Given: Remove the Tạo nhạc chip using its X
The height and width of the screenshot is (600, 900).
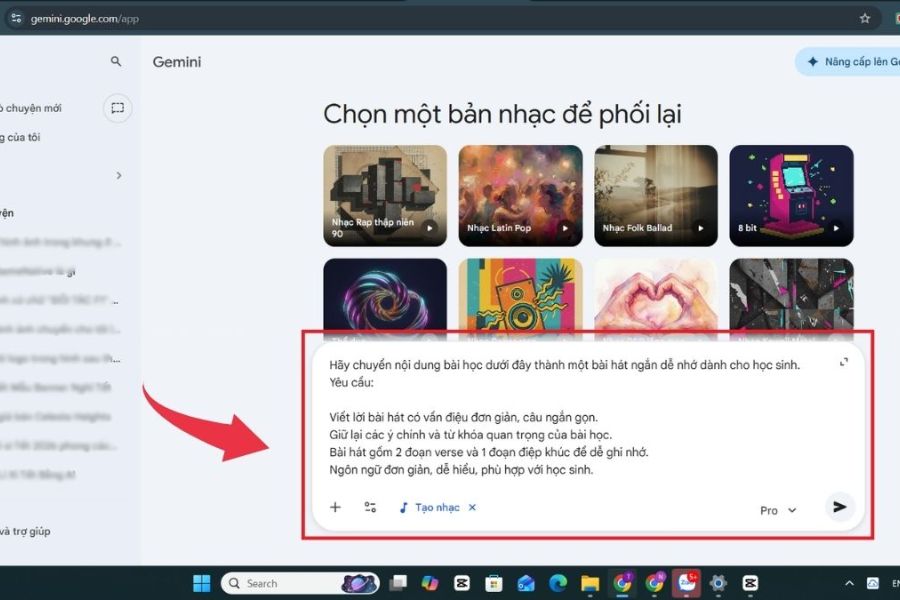Looking at the screenshot, I should coord(472,507).
